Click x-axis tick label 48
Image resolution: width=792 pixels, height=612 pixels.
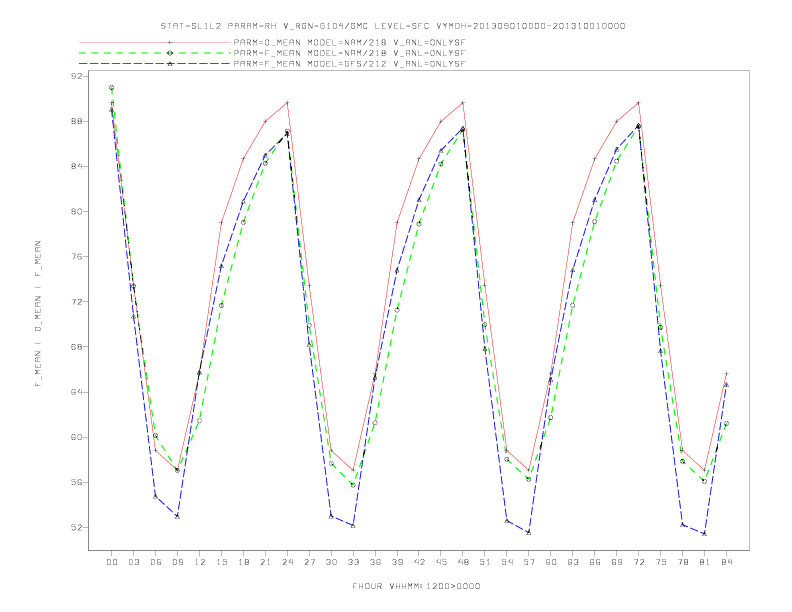pyautogui.click(x=463, y=562)
